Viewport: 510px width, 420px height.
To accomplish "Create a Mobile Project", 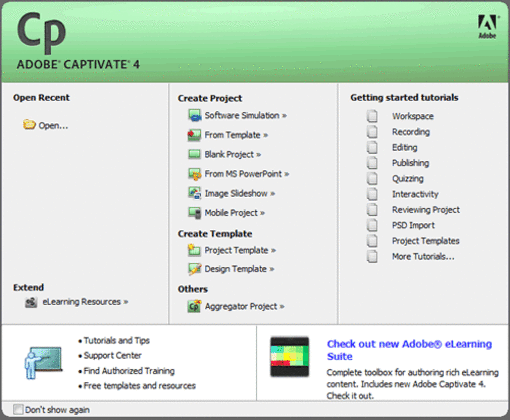I will [235, 213].
